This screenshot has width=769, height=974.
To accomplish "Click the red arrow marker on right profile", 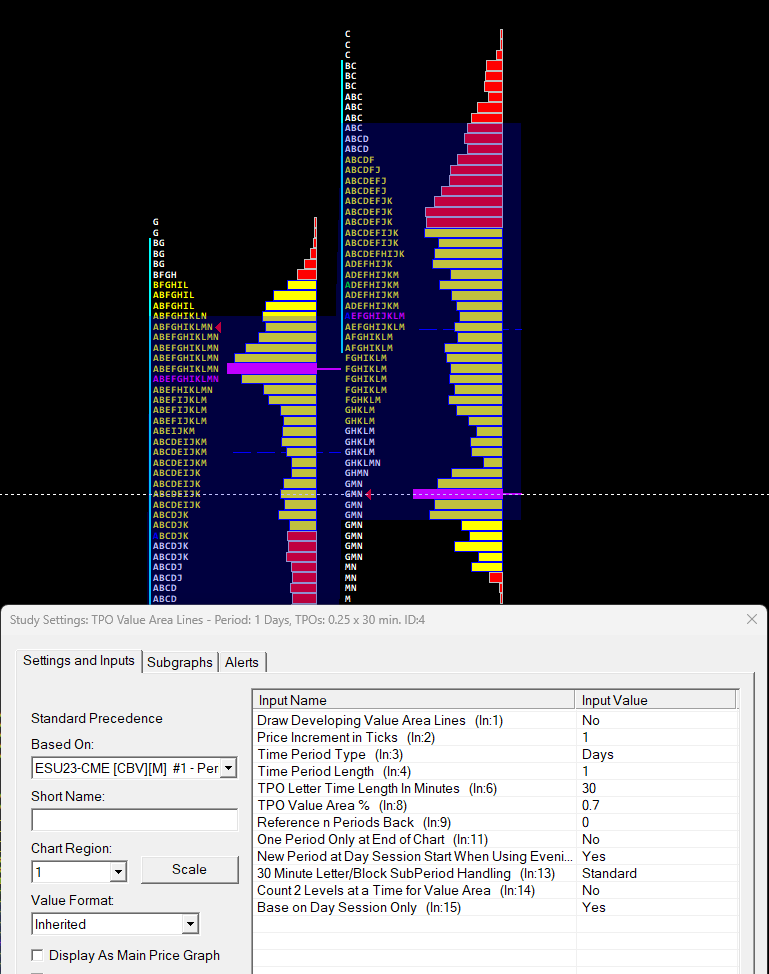I will point(368,494).
